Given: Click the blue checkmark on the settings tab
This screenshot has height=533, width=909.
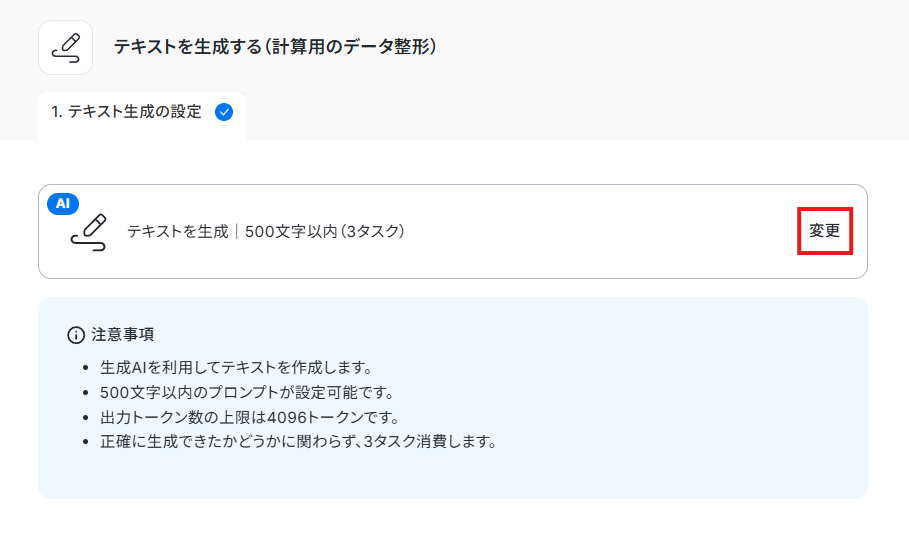Looking at the screenshot, I should click(224, 112).
